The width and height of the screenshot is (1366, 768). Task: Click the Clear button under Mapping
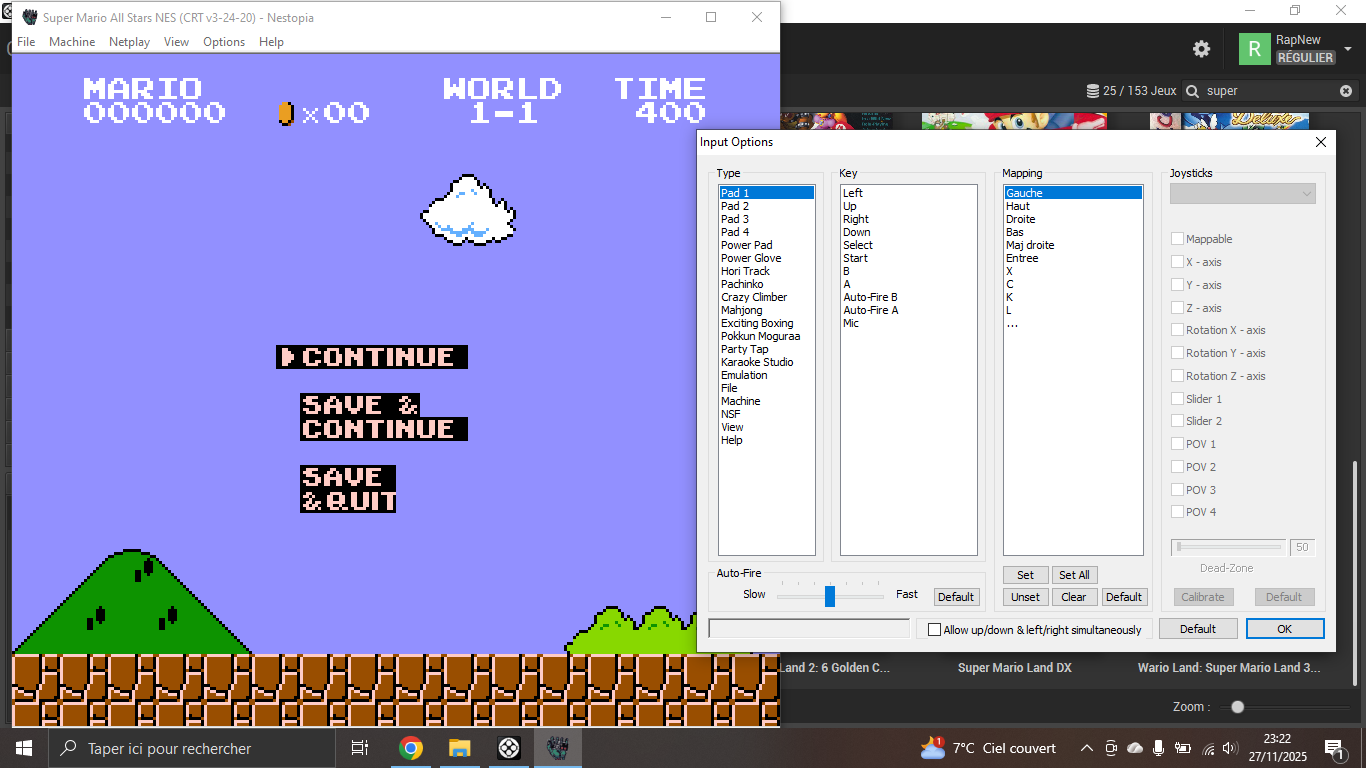click(1073, 597)
